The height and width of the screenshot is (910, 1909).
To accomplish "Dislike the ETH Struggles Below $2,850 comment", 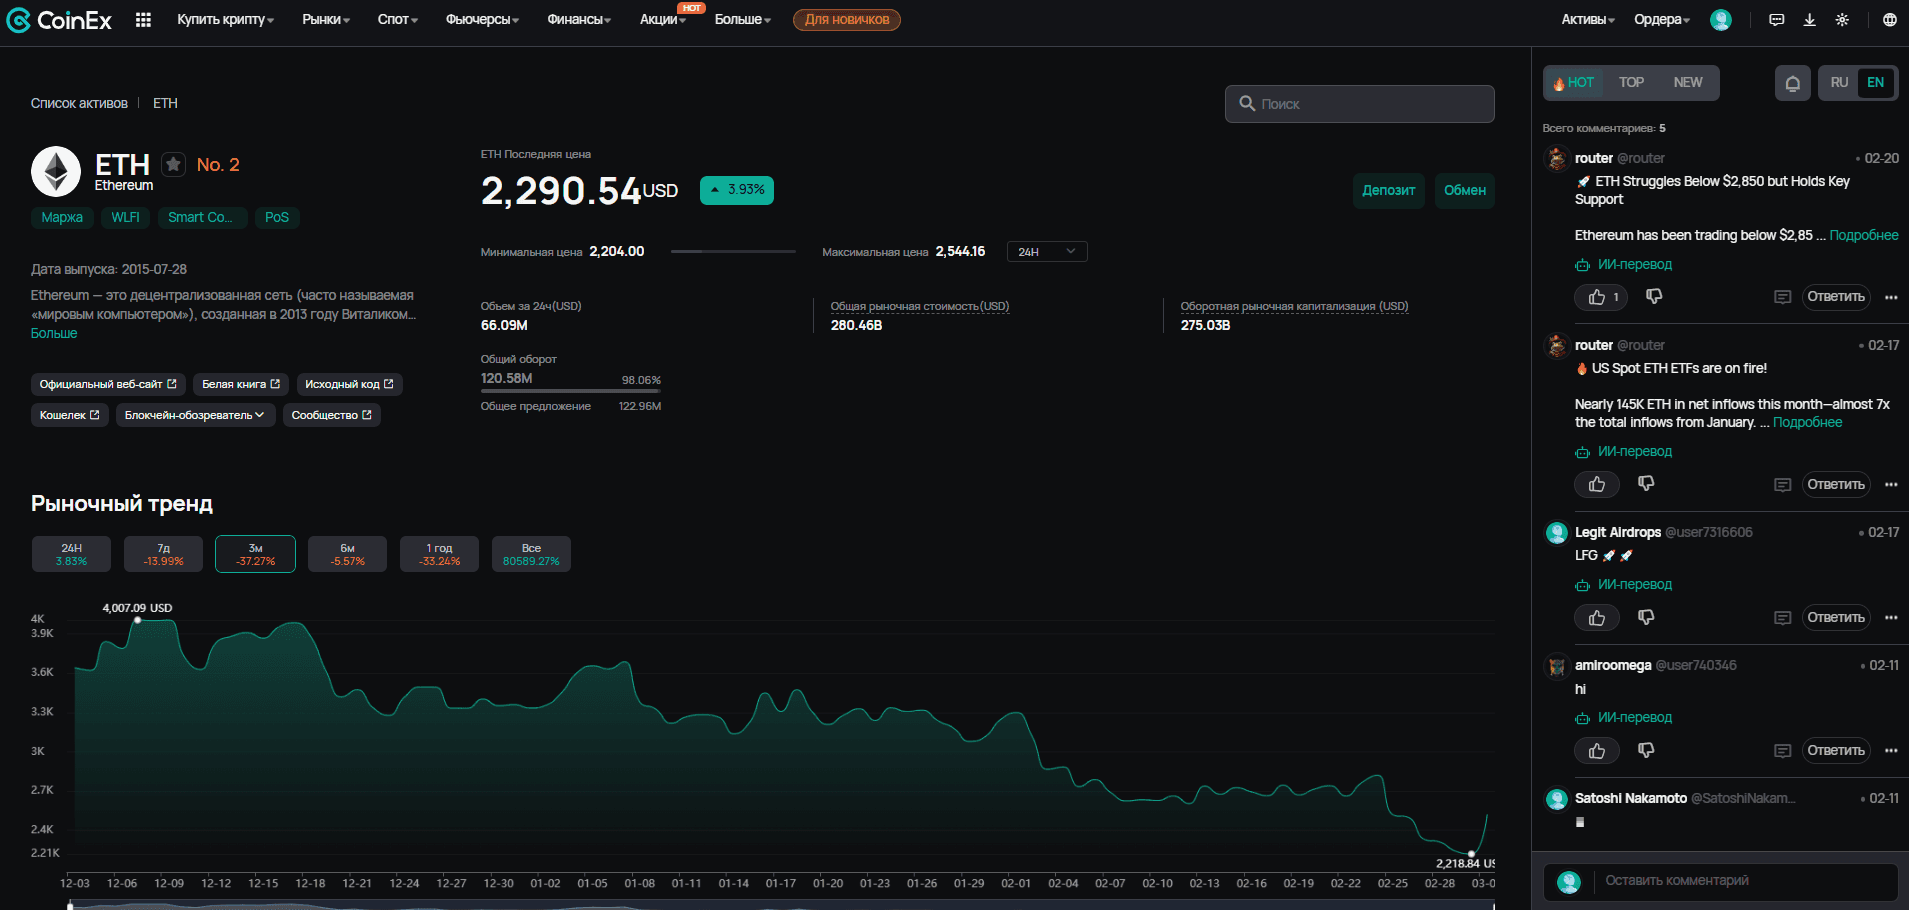I will (x=1654, y=296).
